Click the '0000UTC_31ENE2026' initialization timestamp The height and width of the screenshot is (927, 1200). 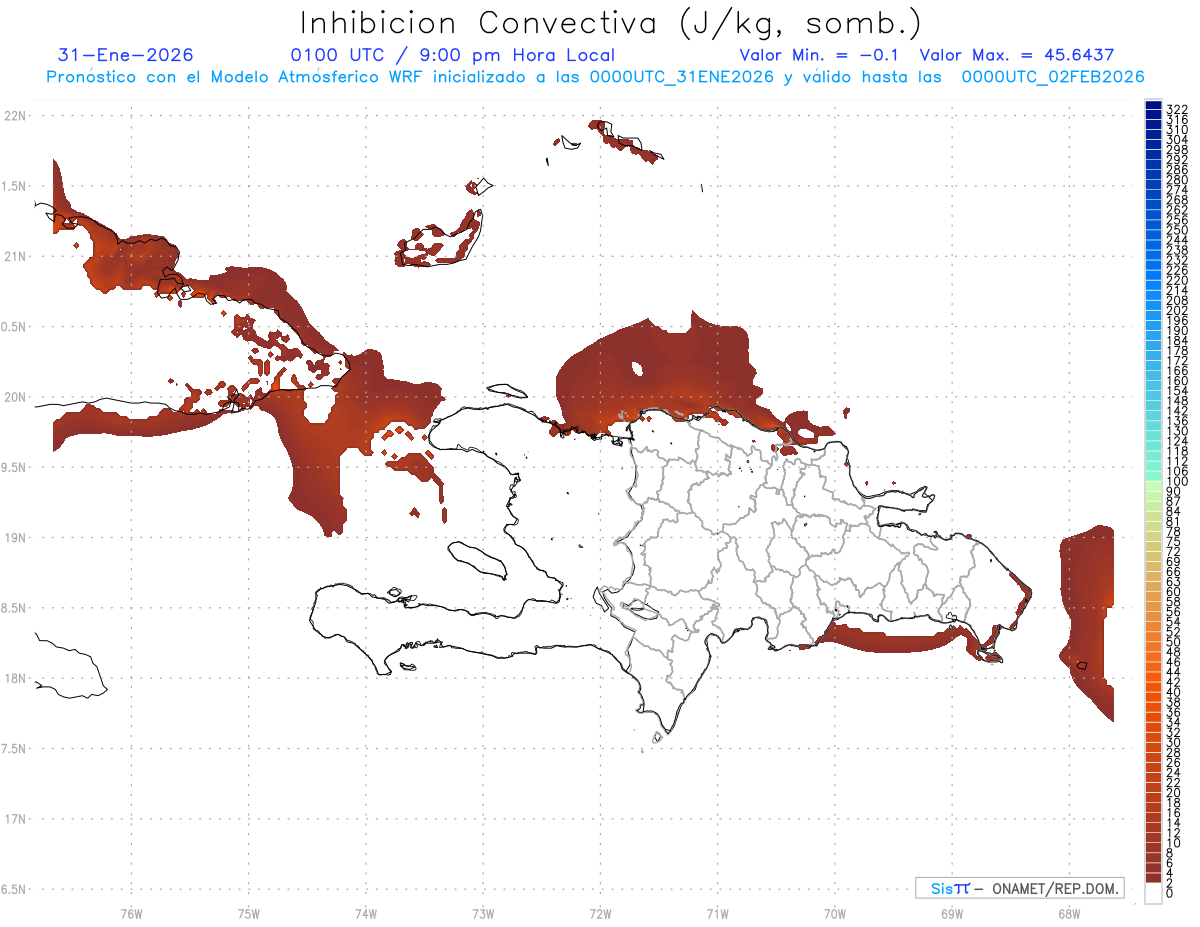pos(682,77)
